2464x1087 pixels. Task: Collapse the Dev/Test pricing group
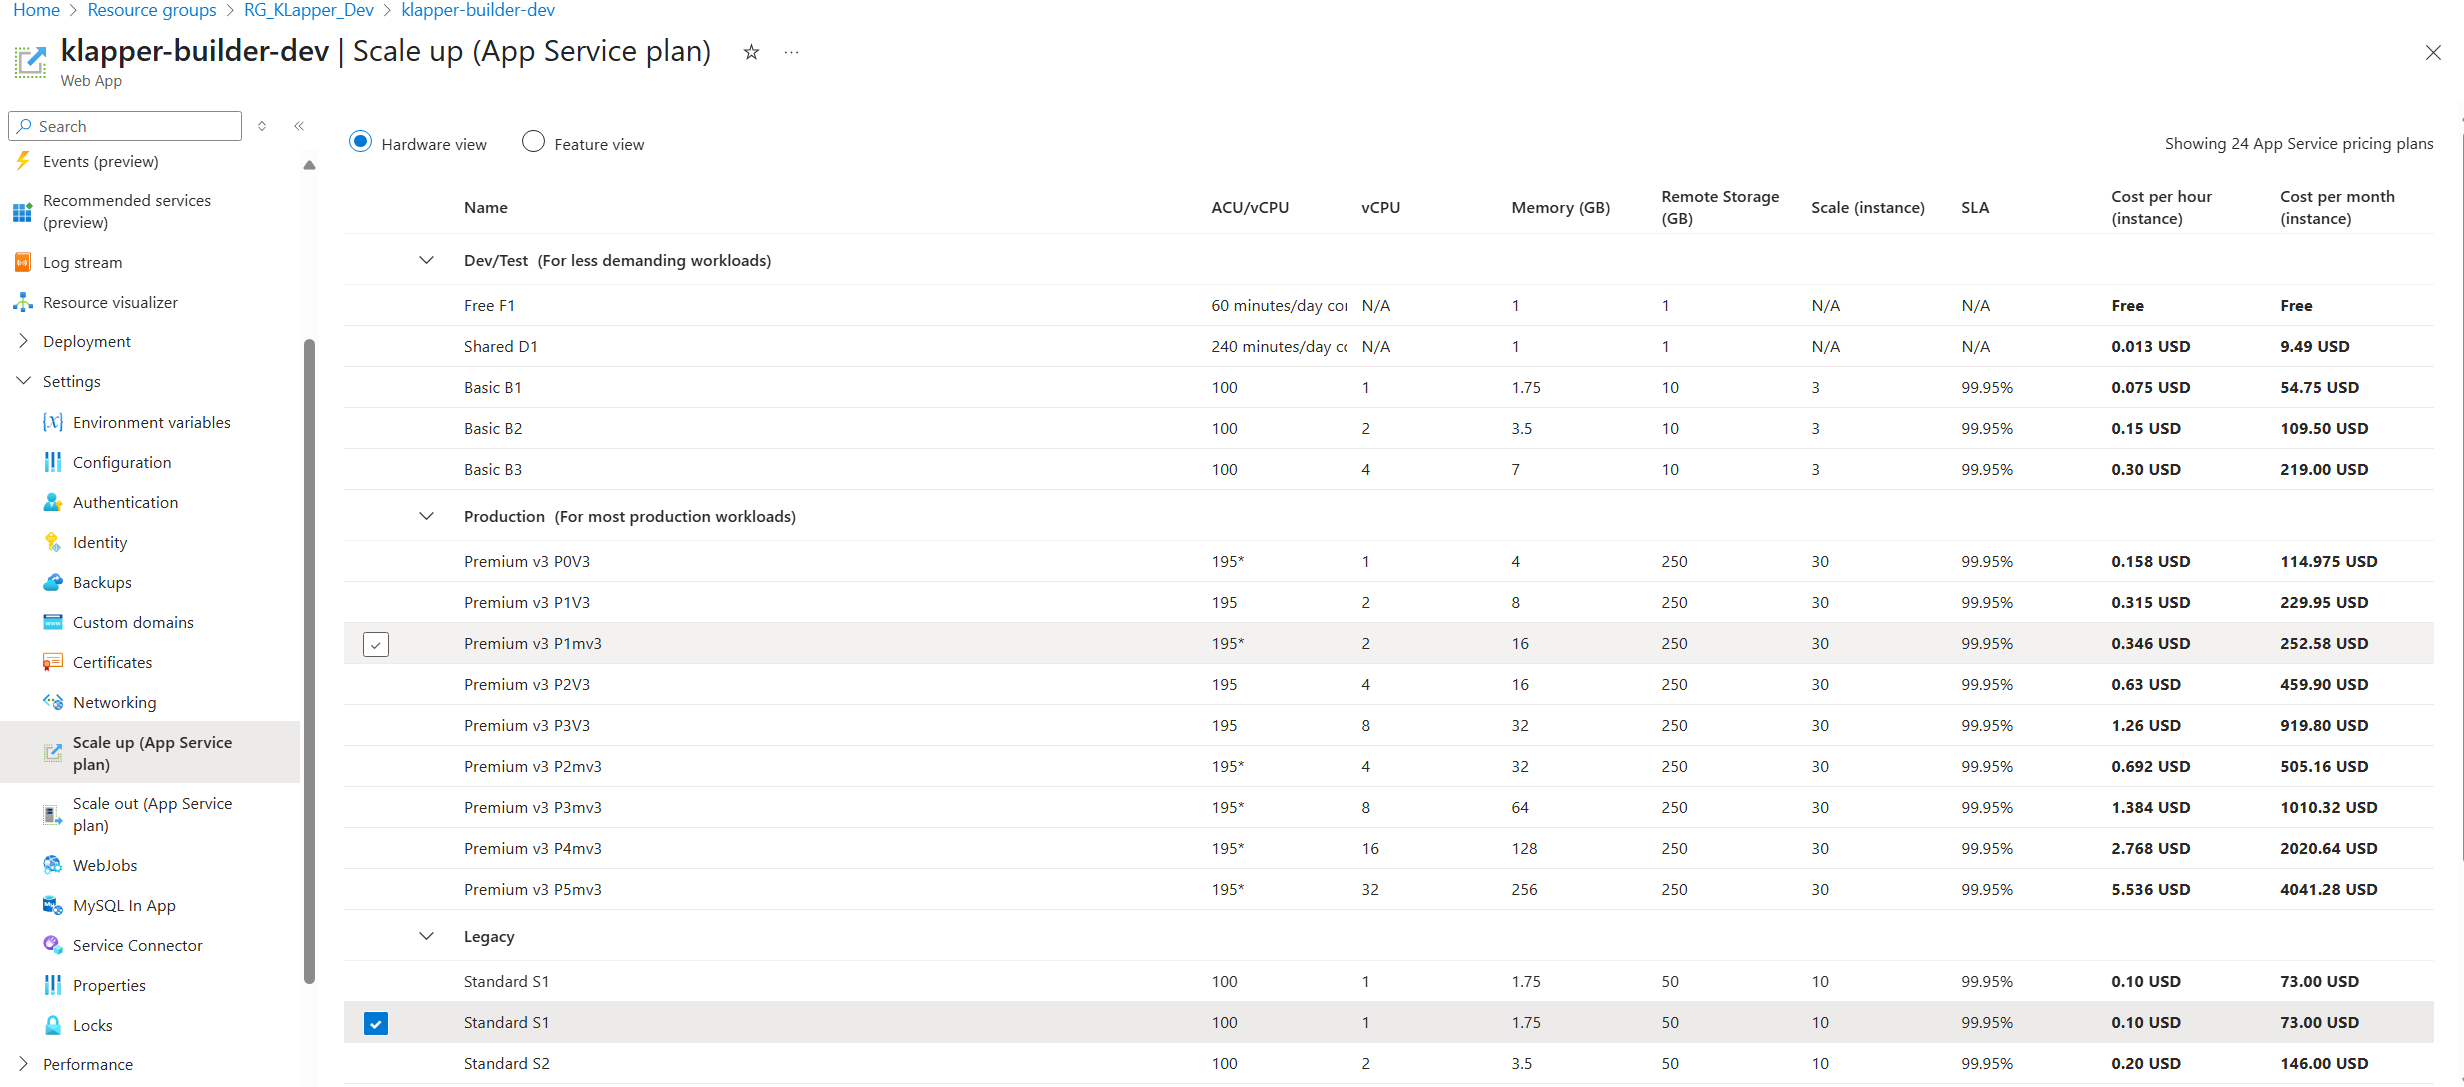[426, 260]
